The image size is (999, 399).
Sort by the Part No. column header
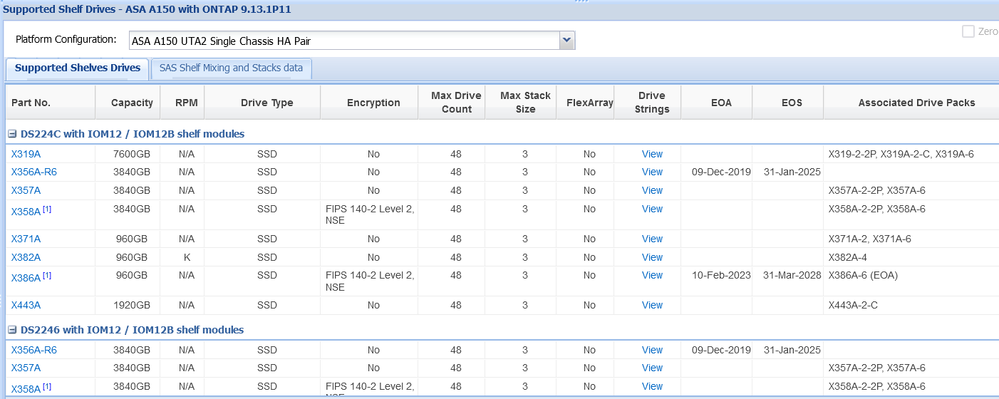51,103
